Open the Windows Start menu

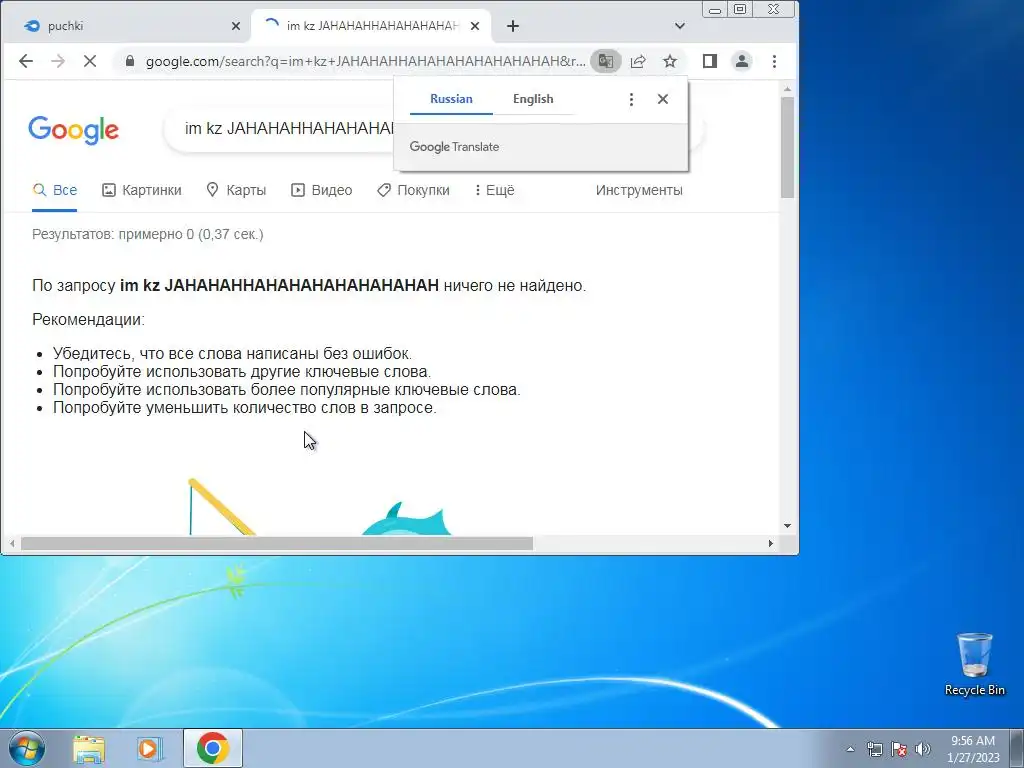(26, 748)
